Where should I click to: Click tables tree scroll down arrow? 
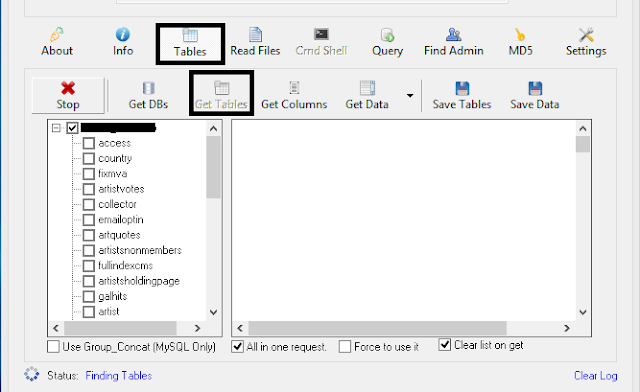tap(213, 312)
